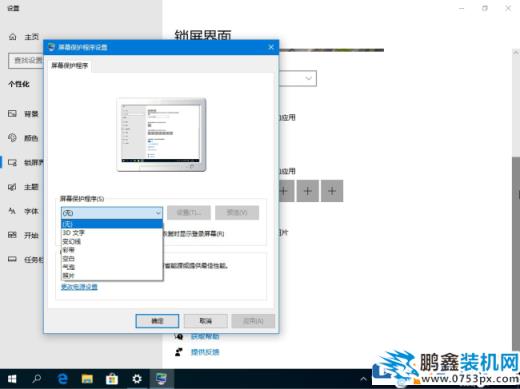Maximize the Settings window
The image size is (520, 389).
485,8
